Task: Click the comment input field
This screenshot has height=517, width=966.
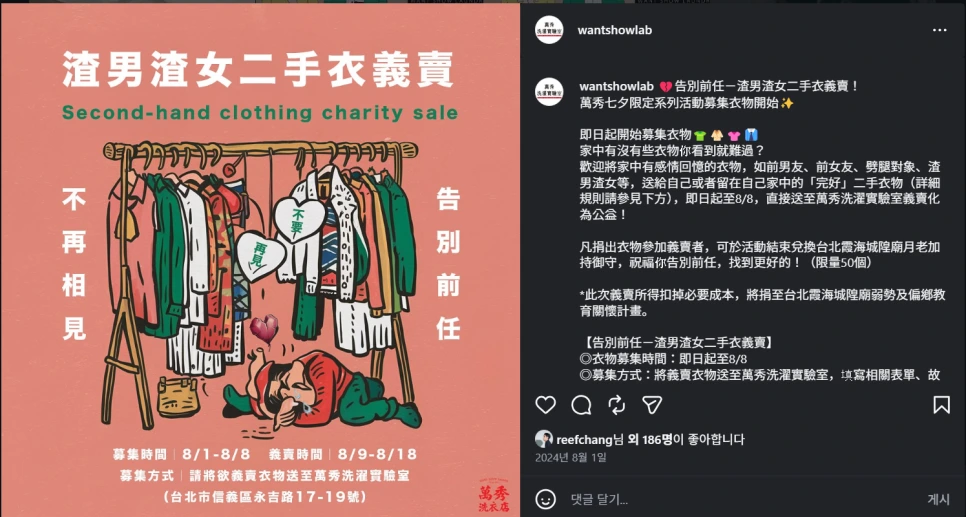Action: coord(742,499)
